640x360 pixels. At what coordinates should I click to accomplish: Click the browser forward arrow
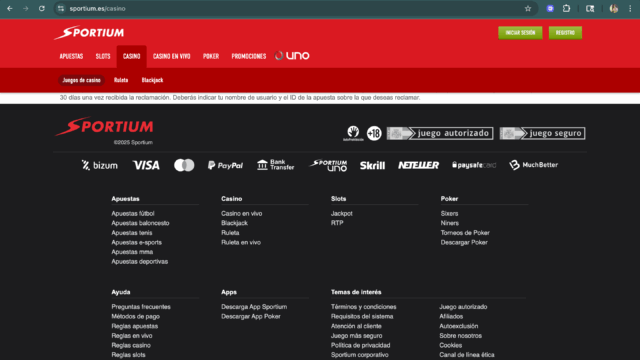pyautogui.click(x=26, y=9)
